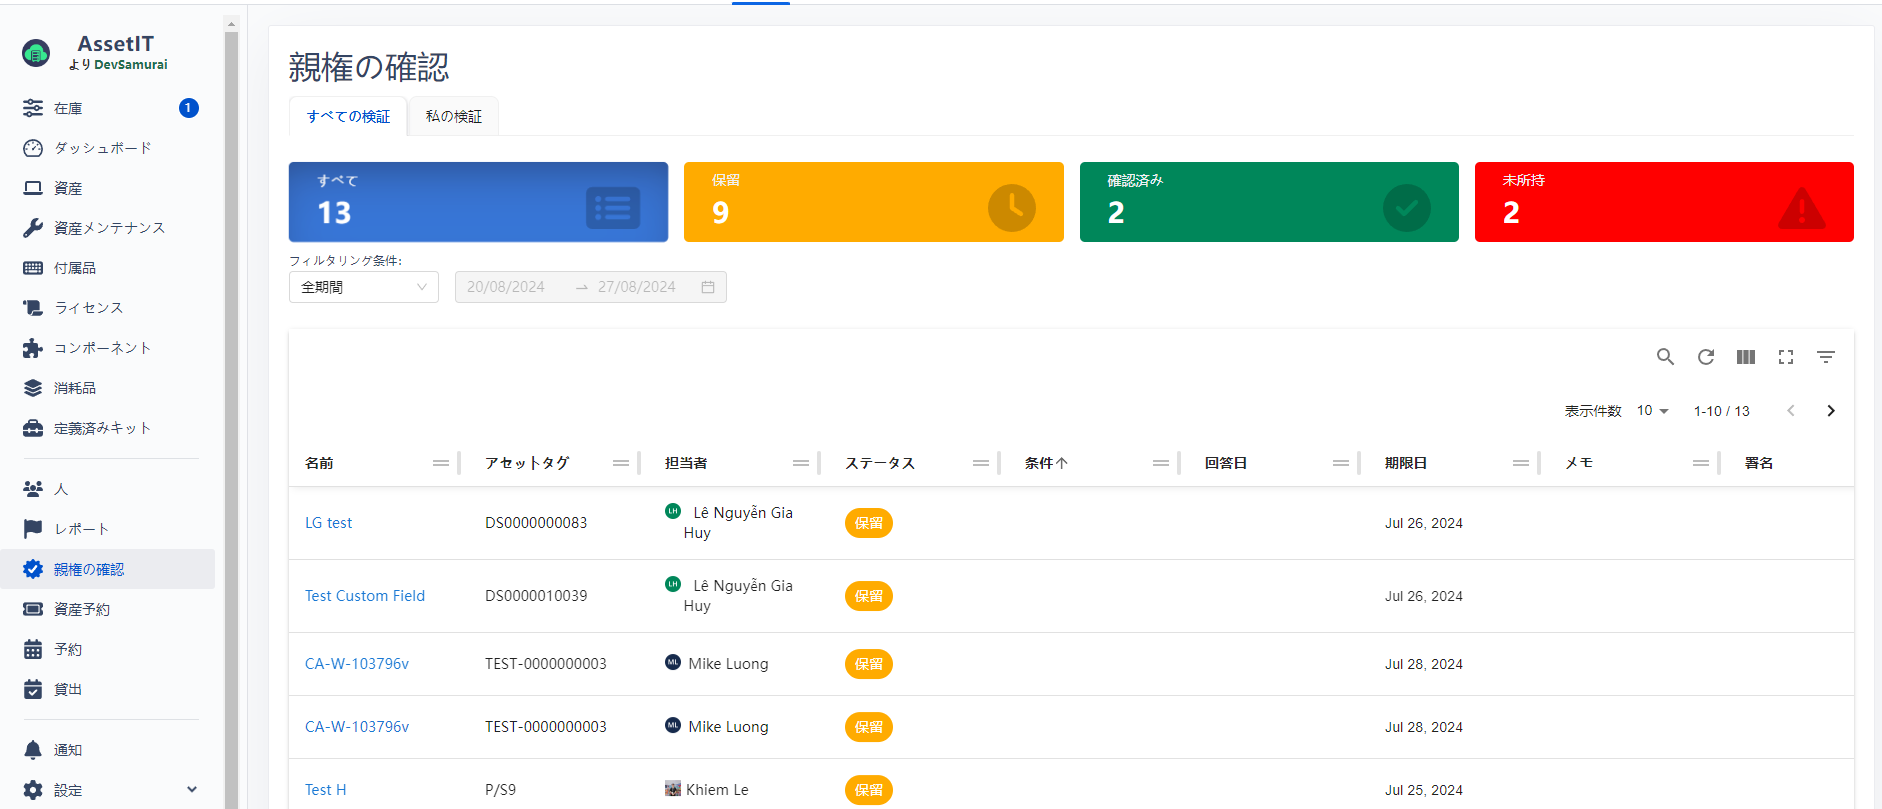
Task: Click the start date field 20/08/2024
Action: click(x=506, y=287)
